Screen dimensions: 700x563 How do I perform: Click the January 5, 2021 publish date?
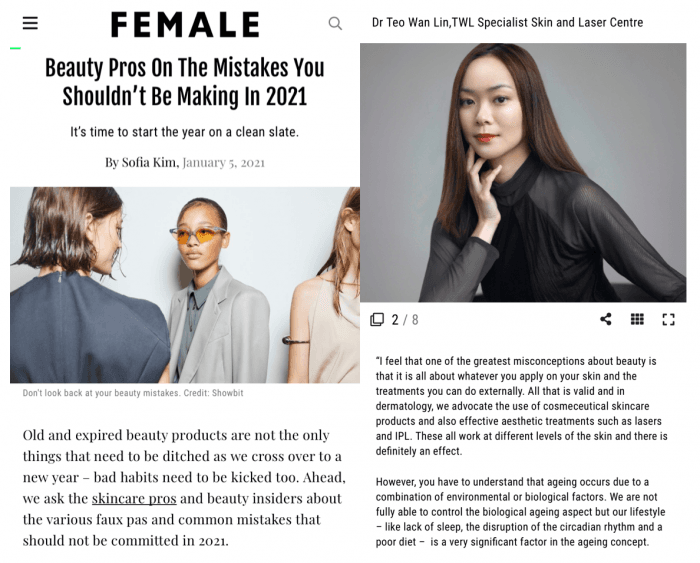tap(224, 163)
